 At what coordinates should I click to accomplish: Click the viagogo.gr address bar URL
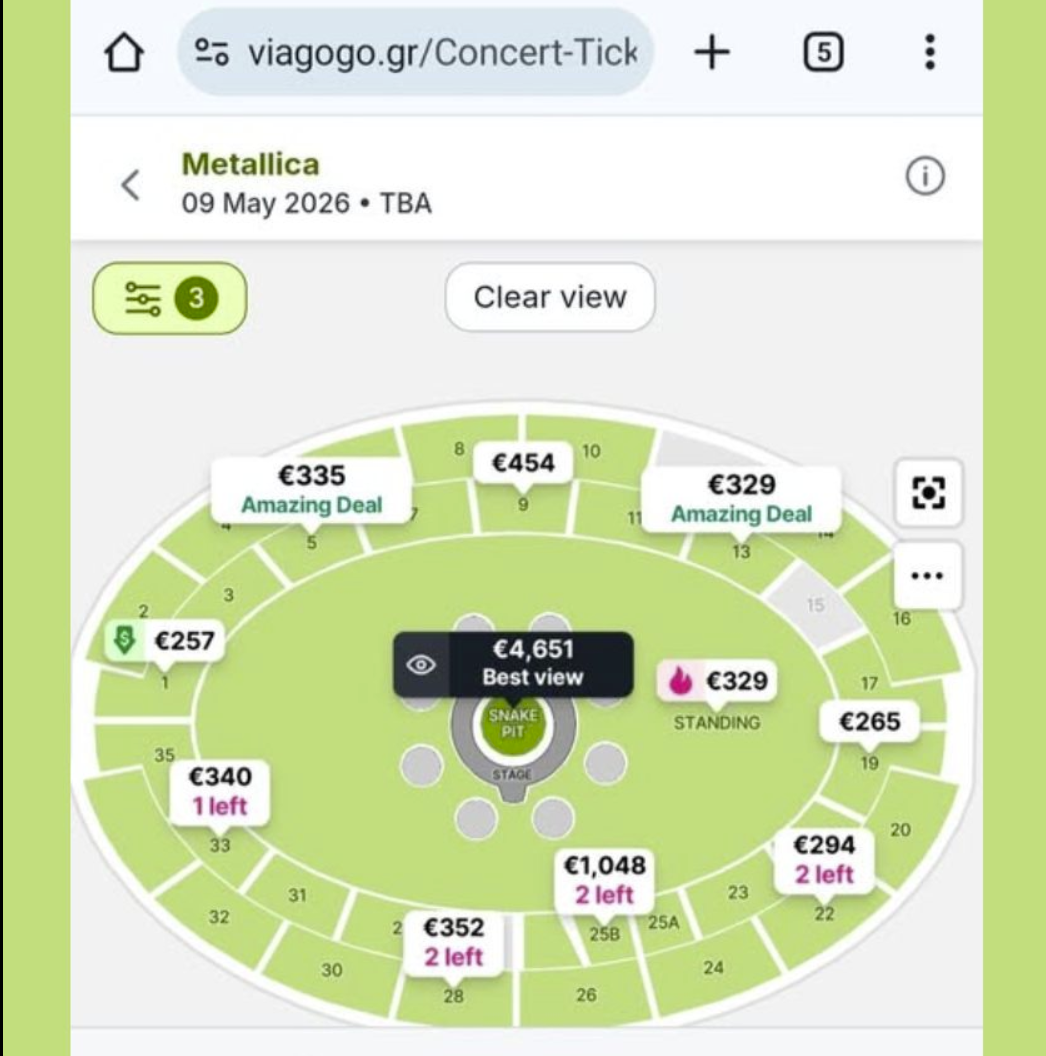point(442,53)
